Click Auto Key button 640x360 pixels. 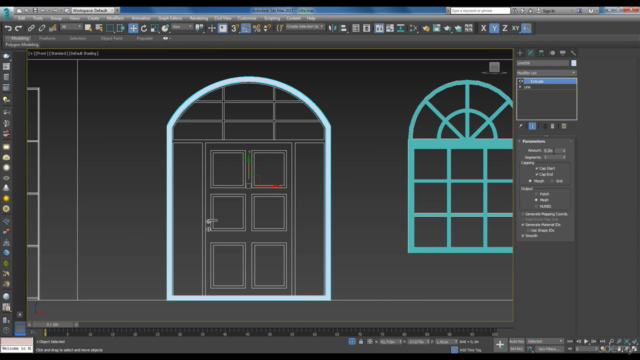[517, 341]
